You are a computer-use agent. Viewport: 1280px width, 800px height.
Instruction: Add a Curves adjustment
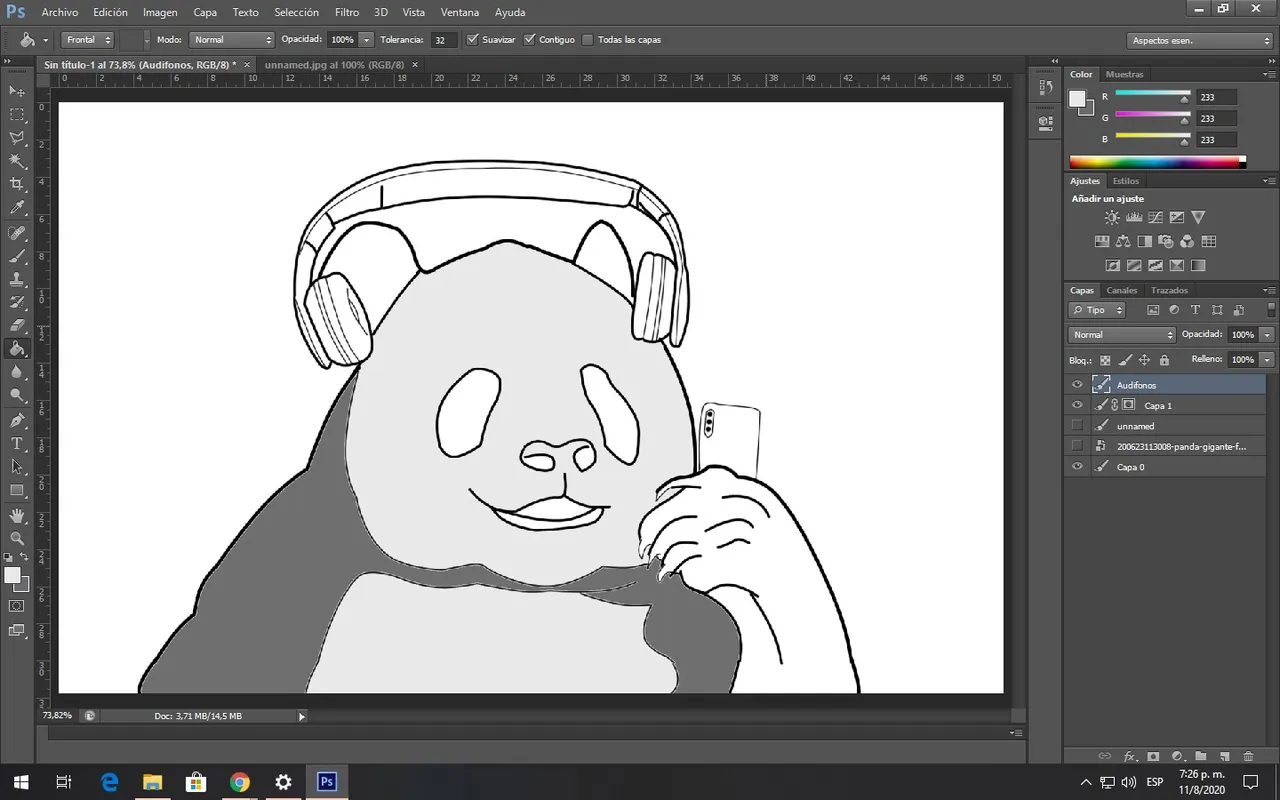pos(1155,217)
